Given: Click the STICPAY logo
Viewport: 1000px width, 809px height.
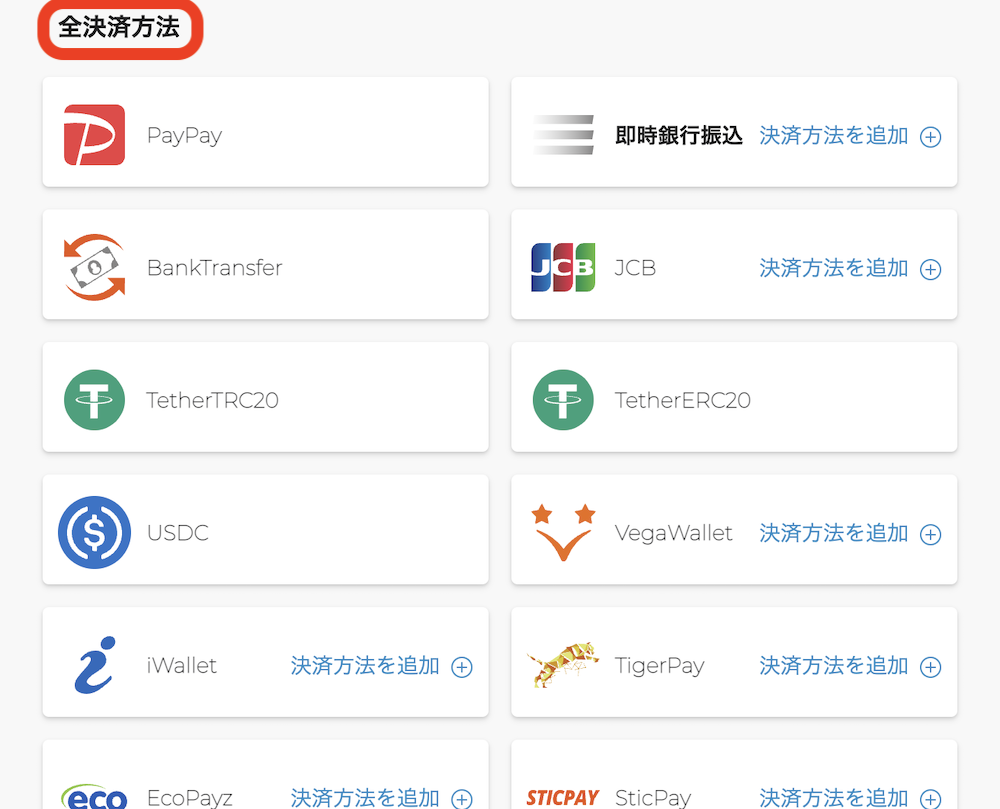Looking at the screenshot, I should (x=563, y=798).
